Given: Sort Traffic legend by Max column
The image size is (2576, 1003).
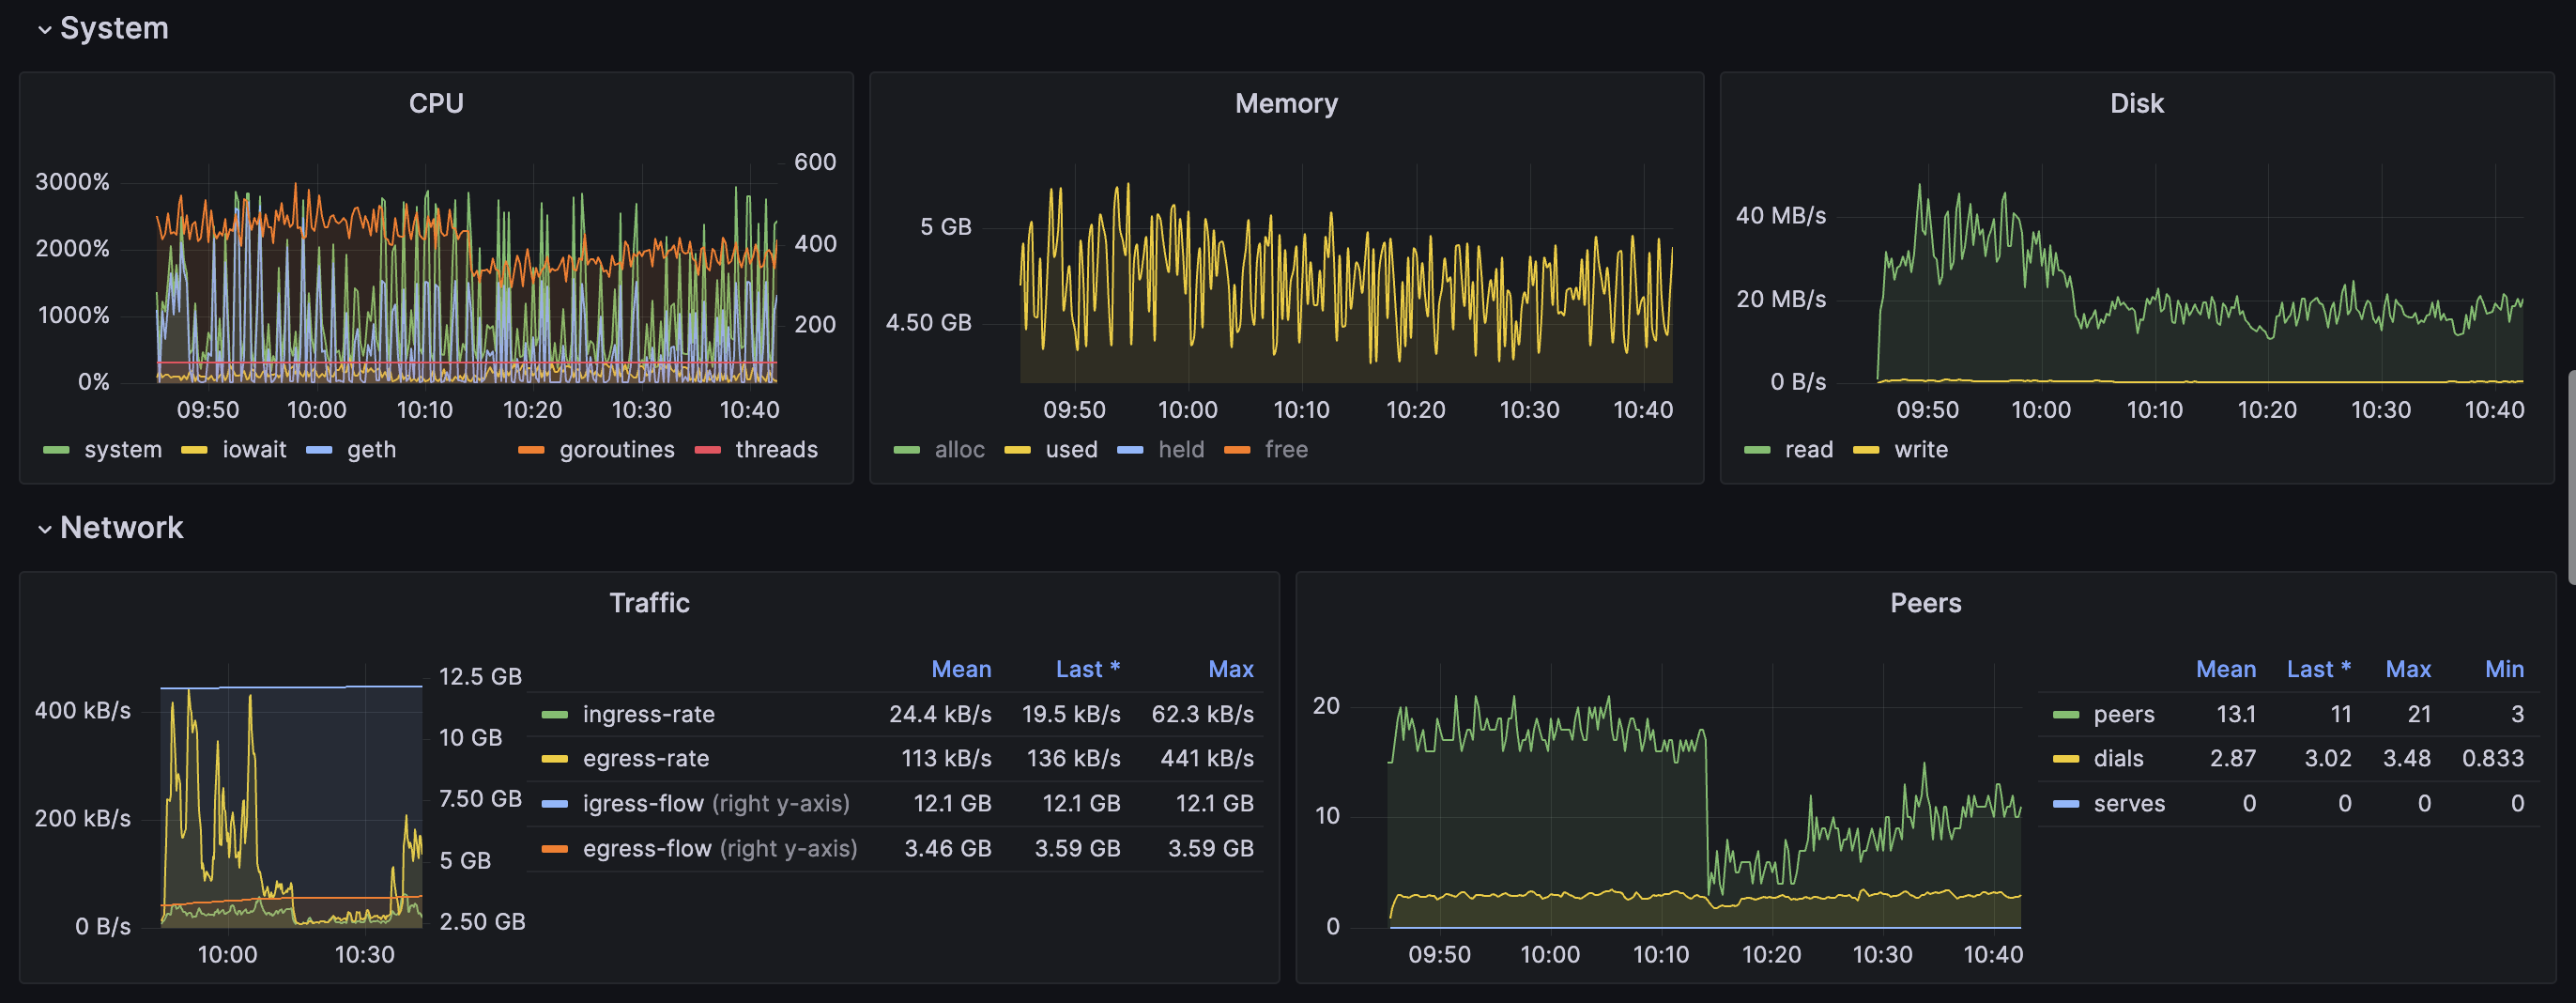Looking at the screenshot, I should (x=1230, y=669).
